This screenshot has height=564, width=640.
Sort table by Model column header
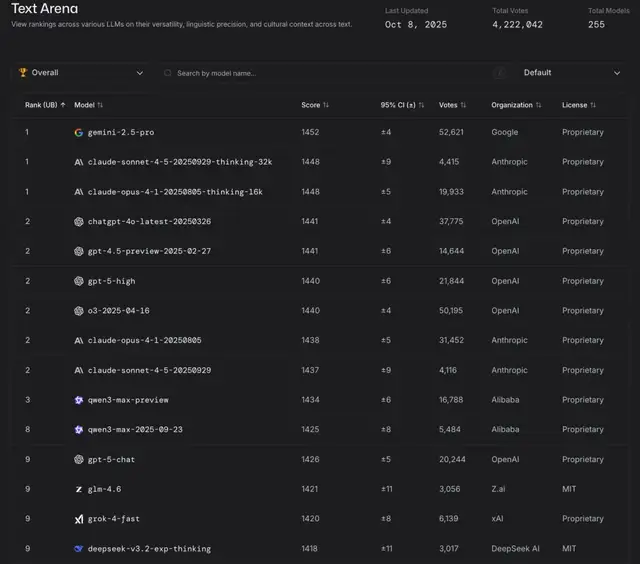click(x=88, y=105)
